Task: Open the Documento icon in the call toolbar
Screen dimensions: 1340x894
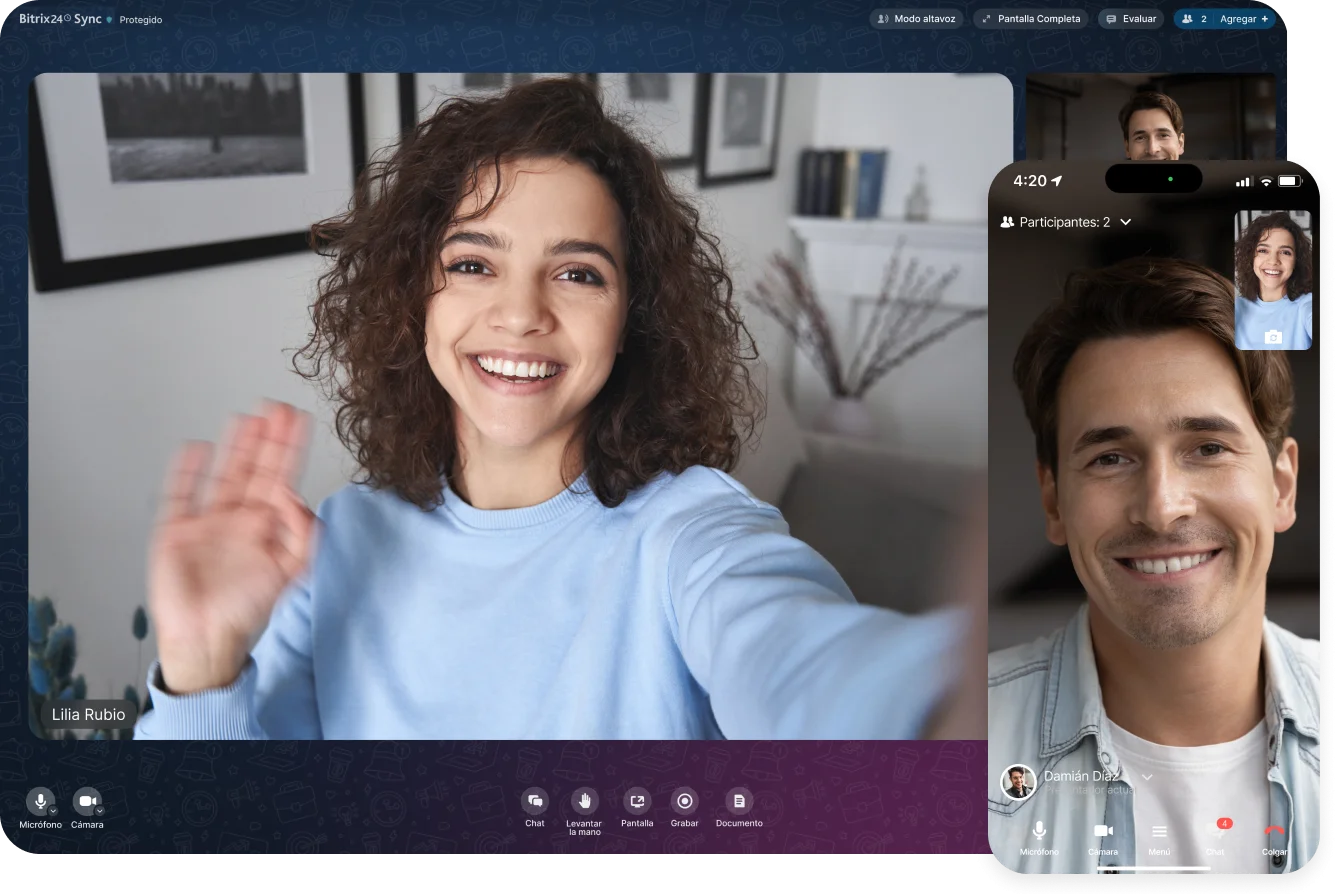Action: click(x=739, y=803)
